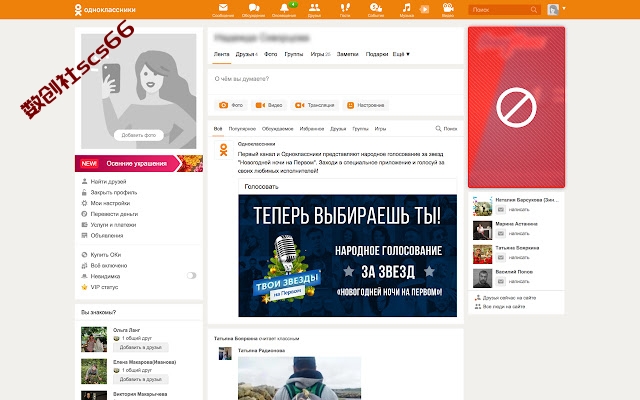Image resolution: width=640 pixels, height=400 pixels.
Task: Open Видео camera icon in top bar
Action: 448,10
